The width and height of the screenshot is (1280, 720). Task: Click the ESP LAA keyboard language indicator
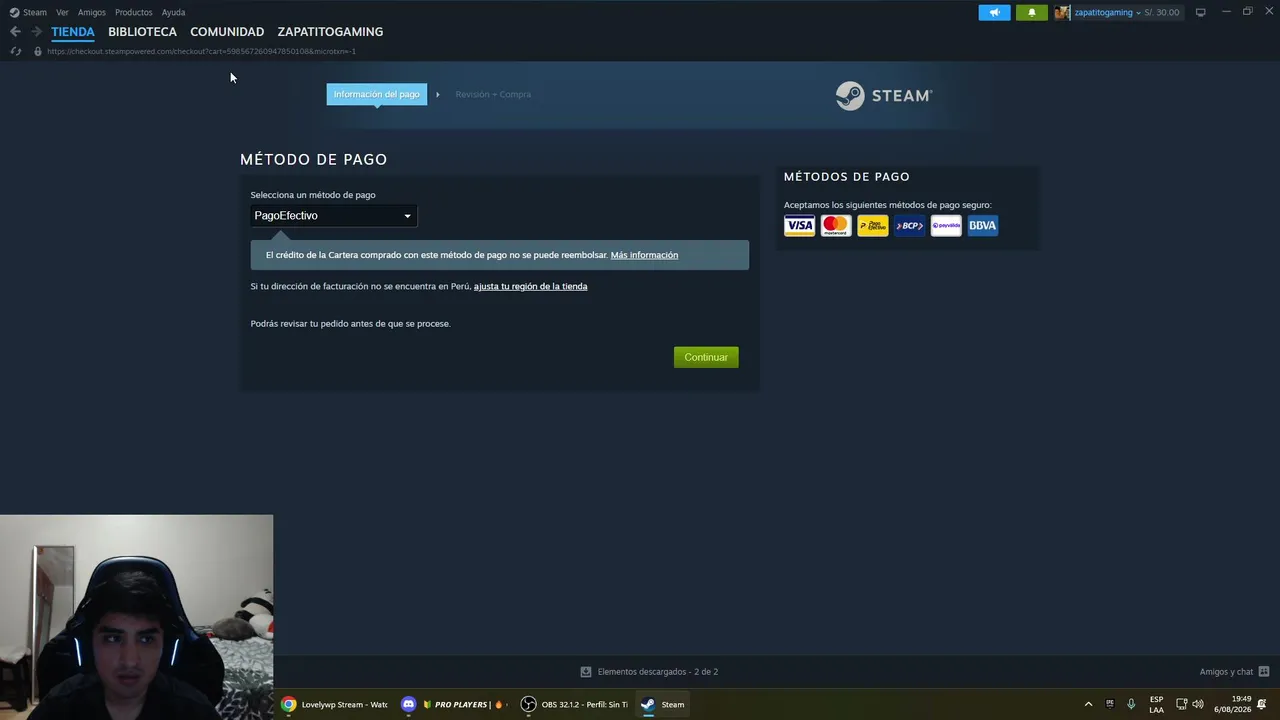coord(1156,704)
